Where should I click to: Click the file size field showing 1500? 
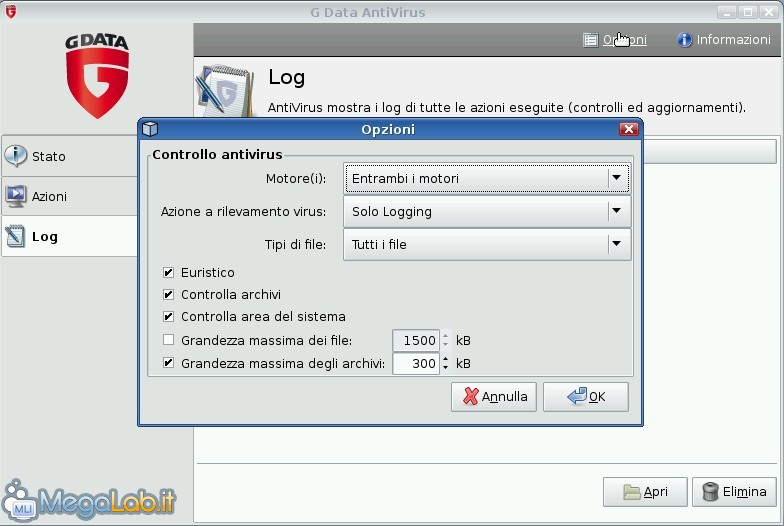click(x=416, y=340)
